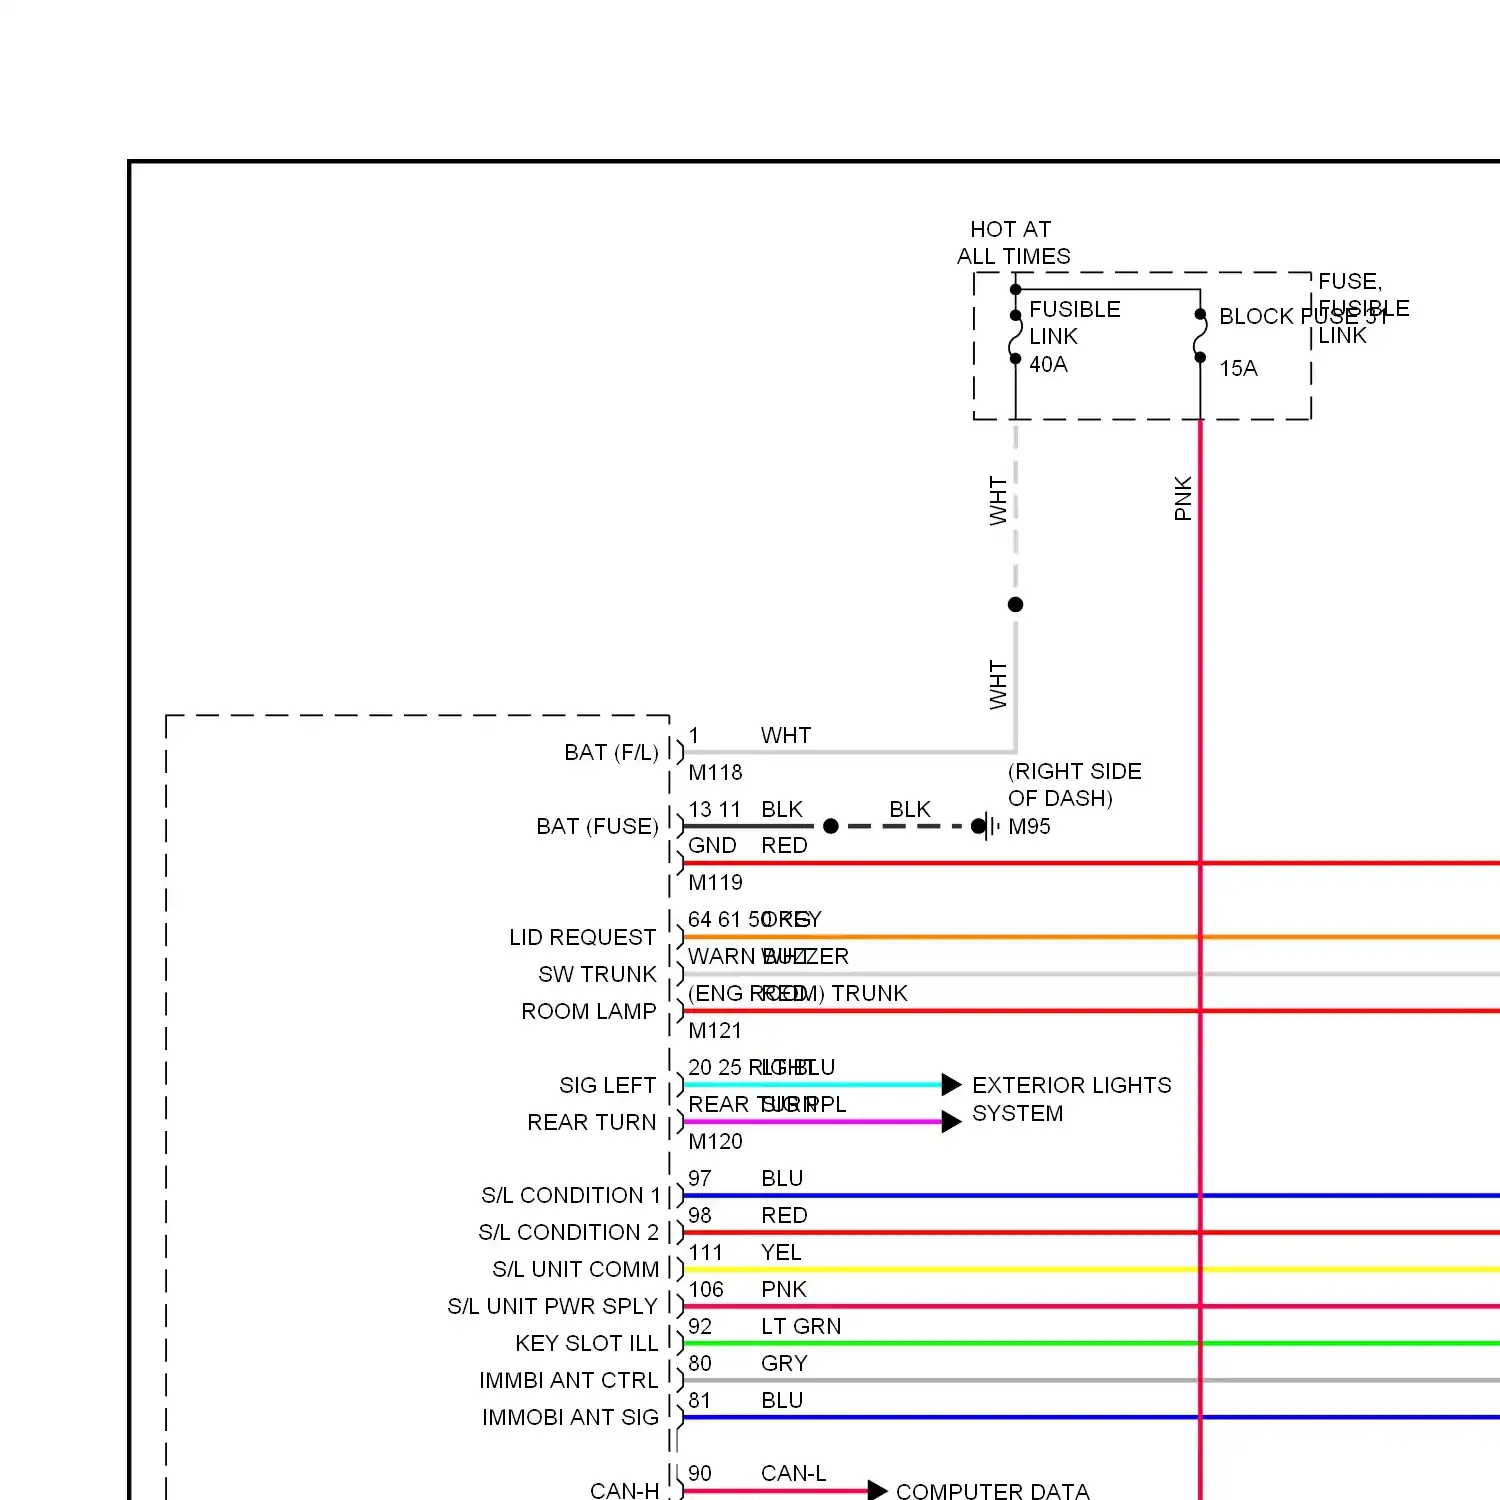Select the LT GRN wire color label

[801, 1326]
